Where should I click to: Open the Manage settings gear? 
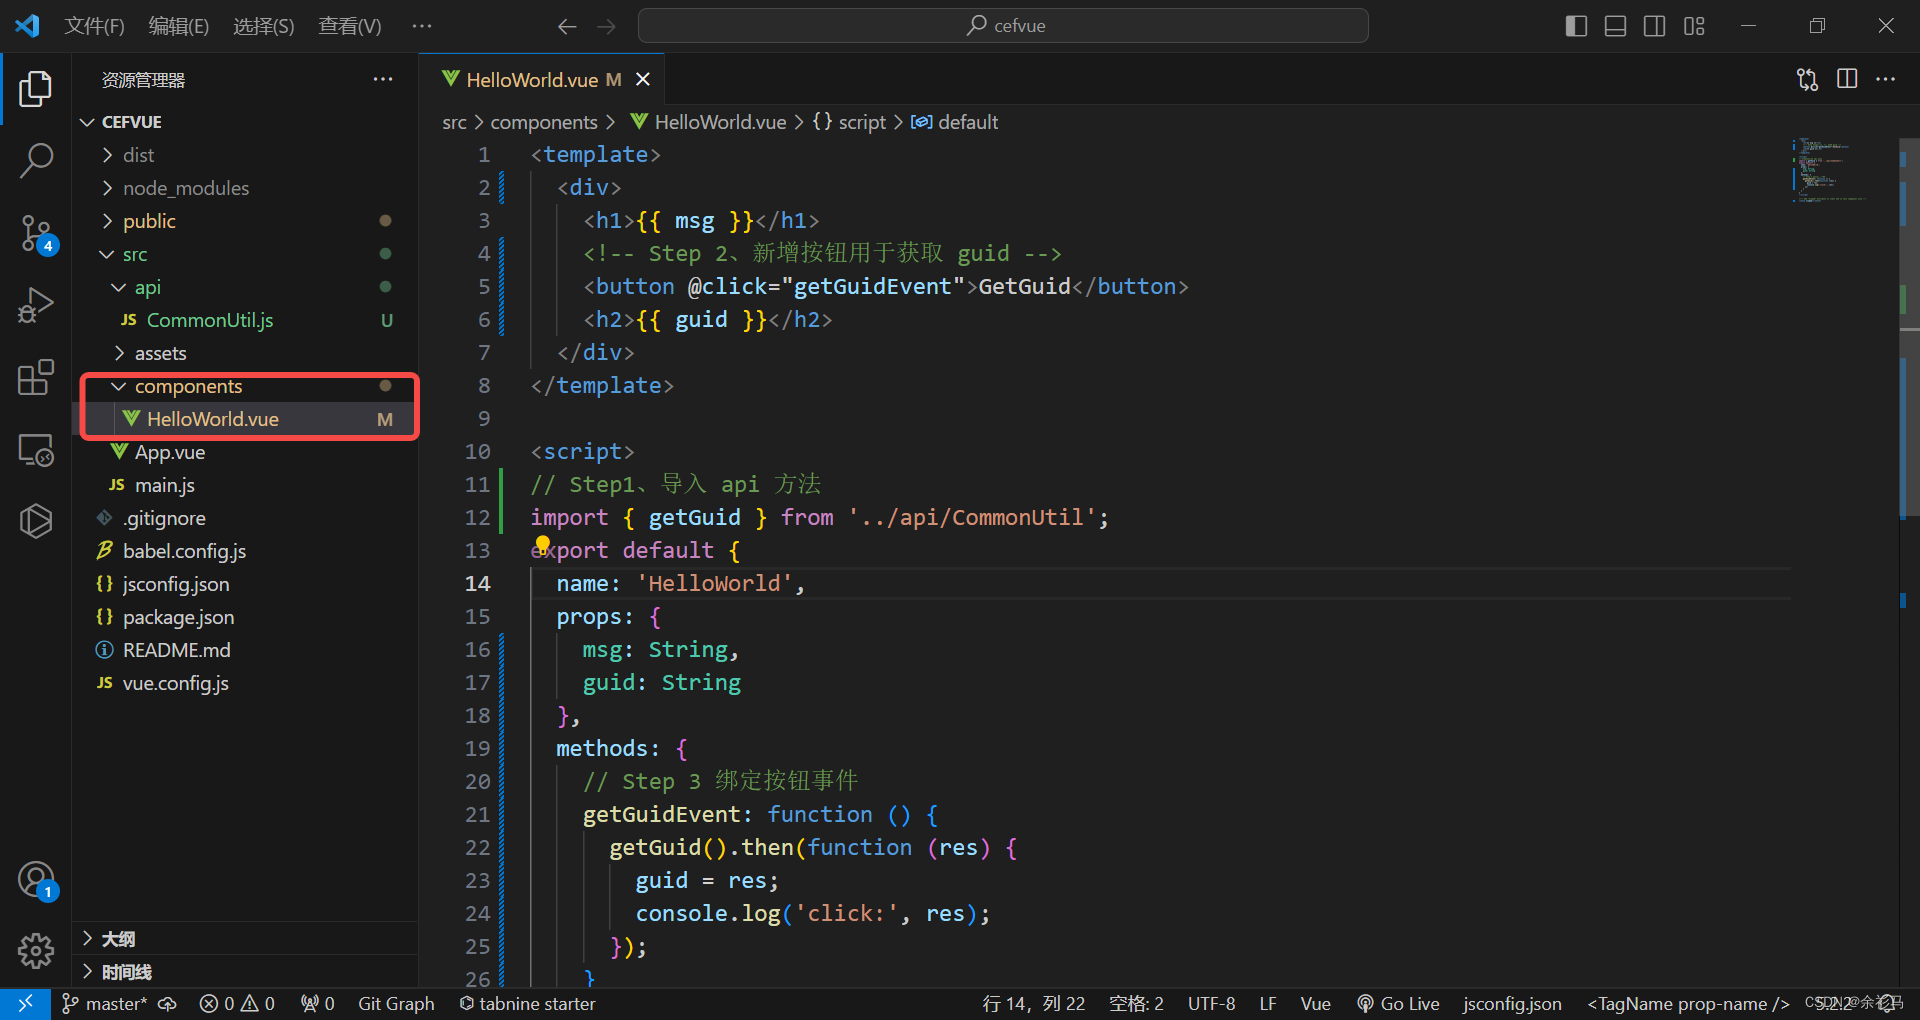click(x=36, y=951)
